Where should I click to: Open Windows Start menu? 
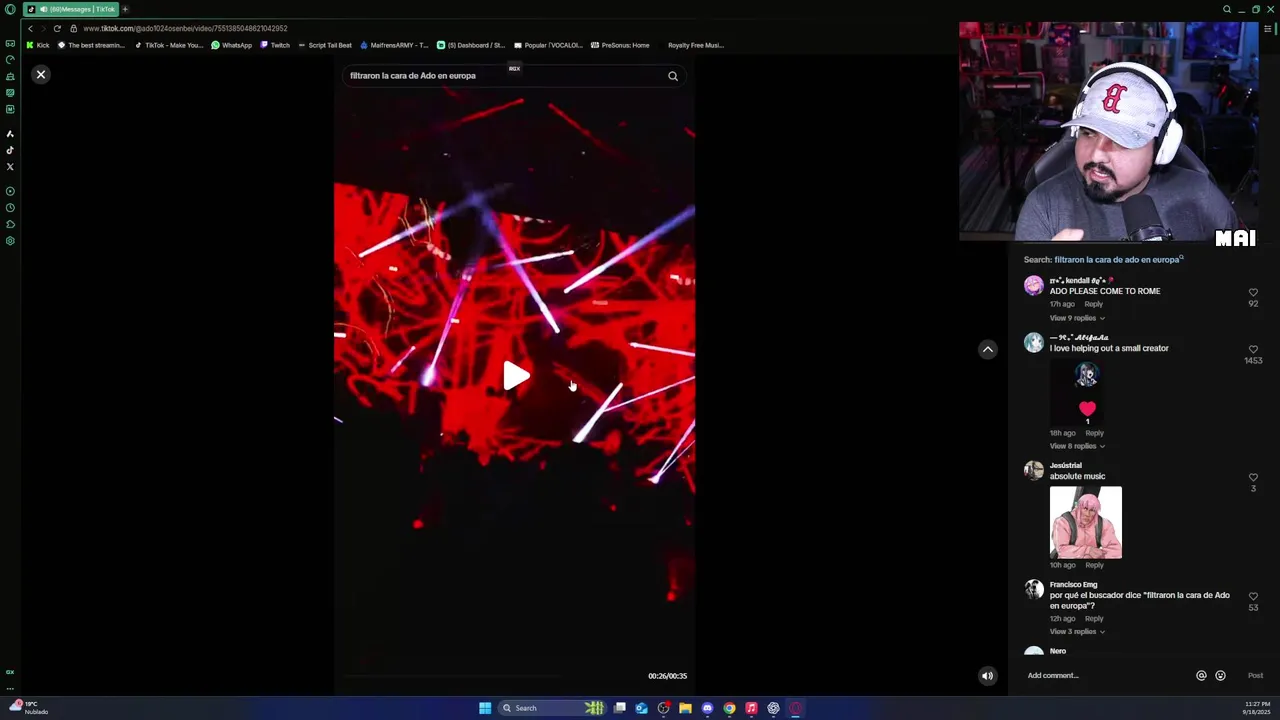485,708
